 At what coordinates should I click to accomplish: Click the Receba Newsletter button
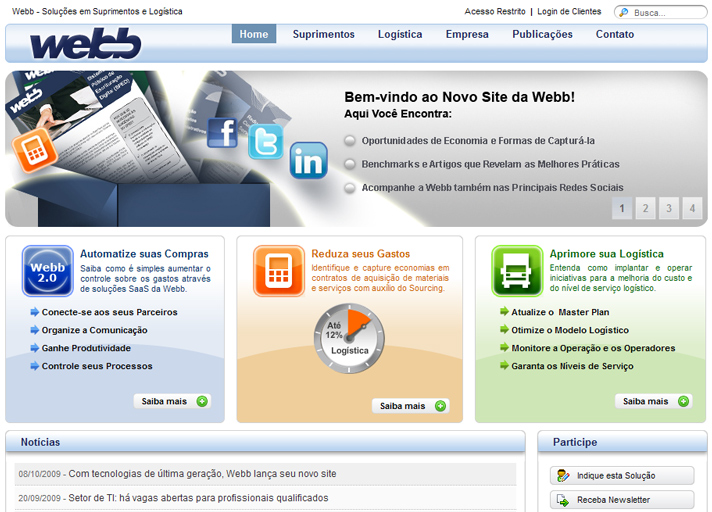click(x=622, y=500)
